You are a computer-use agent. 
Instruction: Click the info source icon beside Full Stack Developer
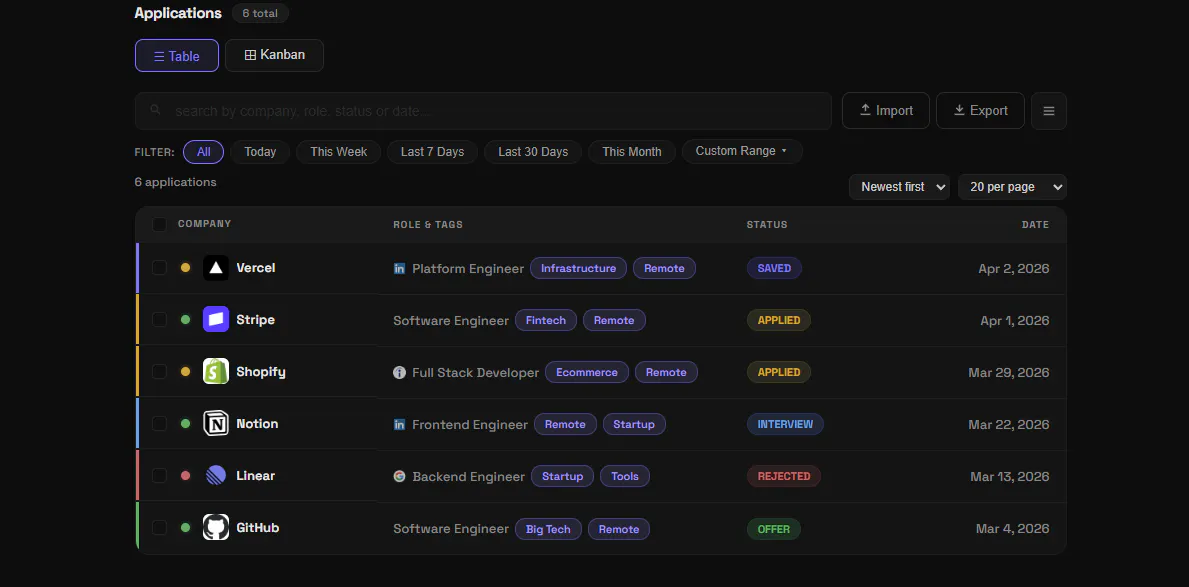coord(400,372)
